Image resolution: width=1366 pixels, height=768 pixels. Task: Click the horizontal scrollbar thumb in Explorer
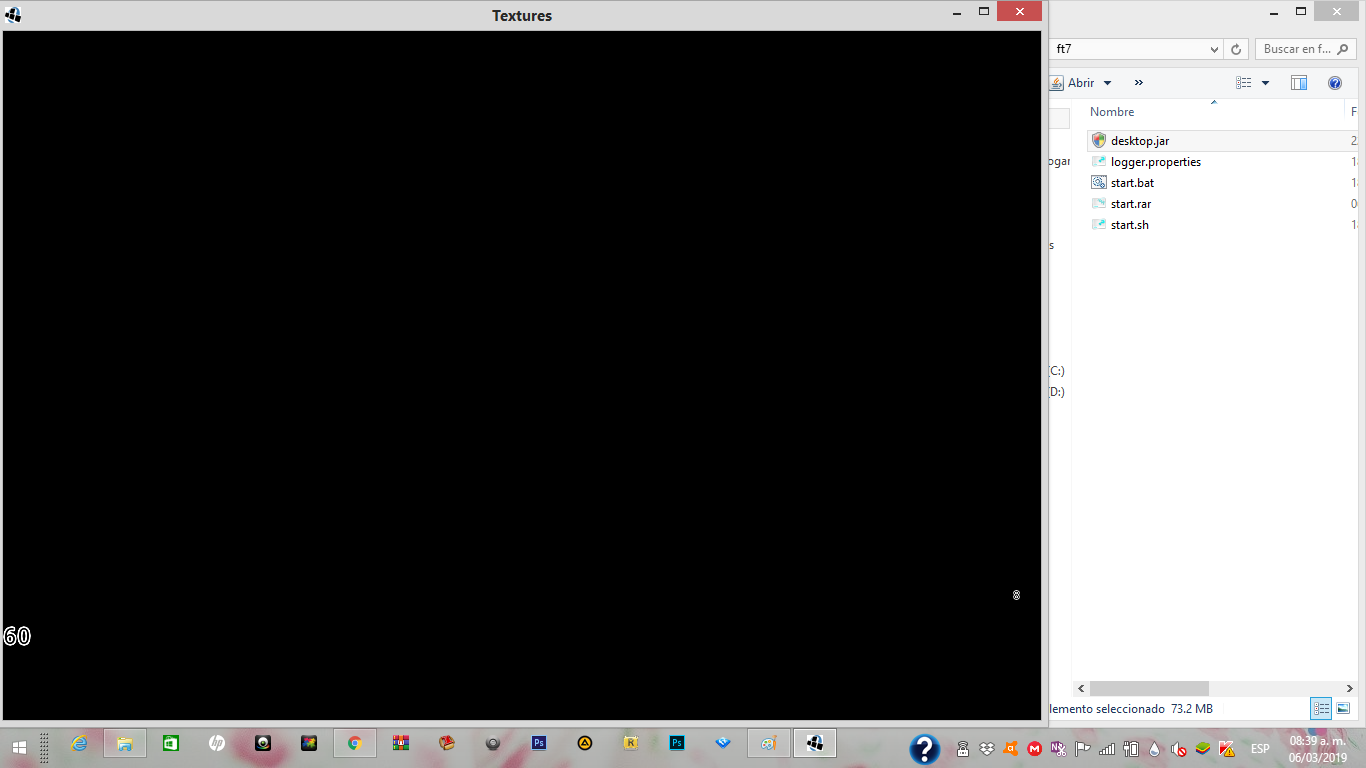pyautogui.click(x=1149, y=689)
